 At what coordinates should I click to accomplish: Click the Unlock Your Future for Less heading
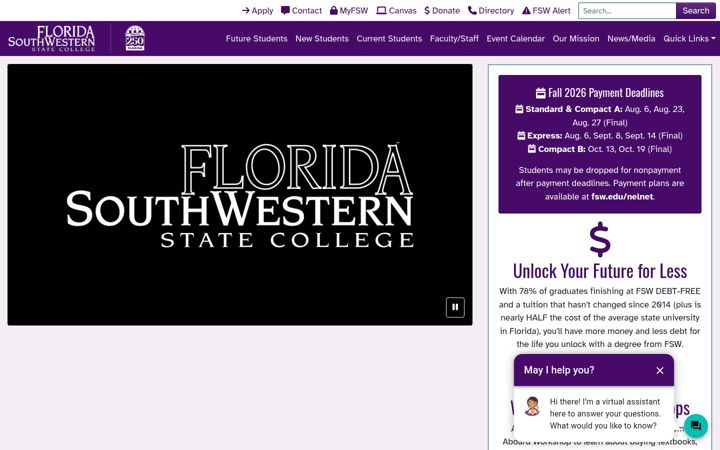[x=600, y=271]
